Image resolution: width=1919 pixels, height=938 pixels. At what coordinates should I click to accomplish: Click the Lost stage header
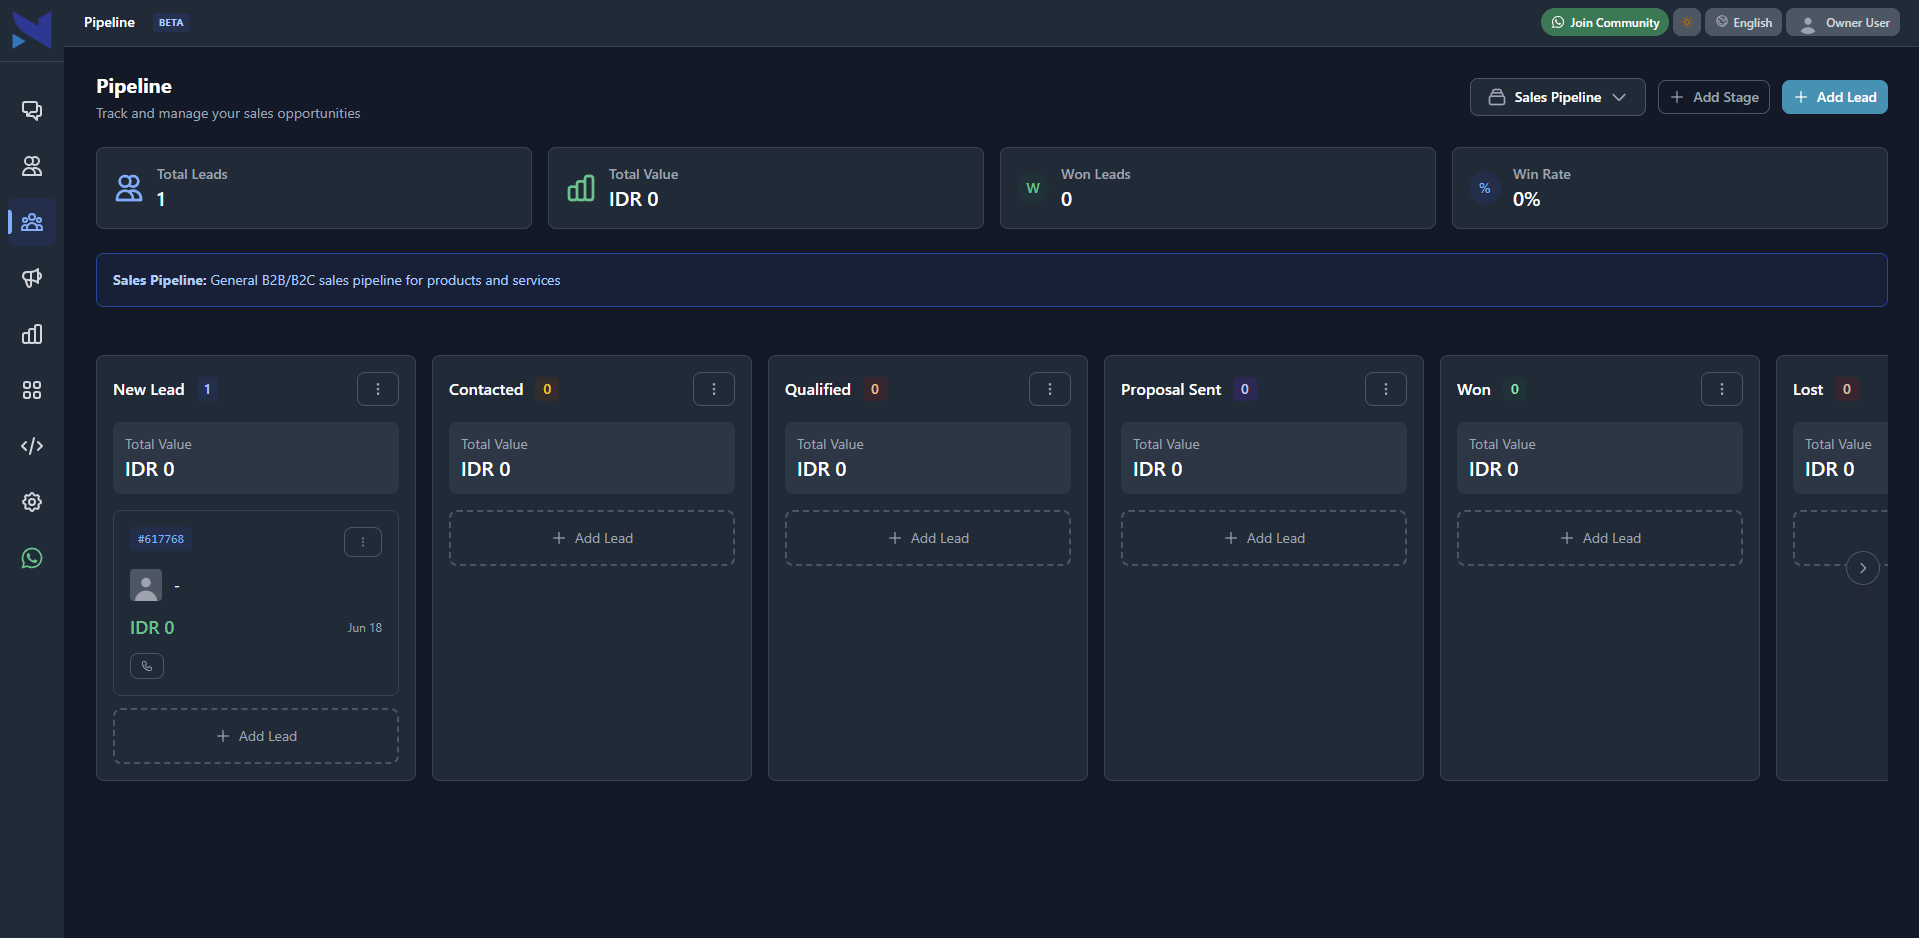click(x=1808, y=389)
